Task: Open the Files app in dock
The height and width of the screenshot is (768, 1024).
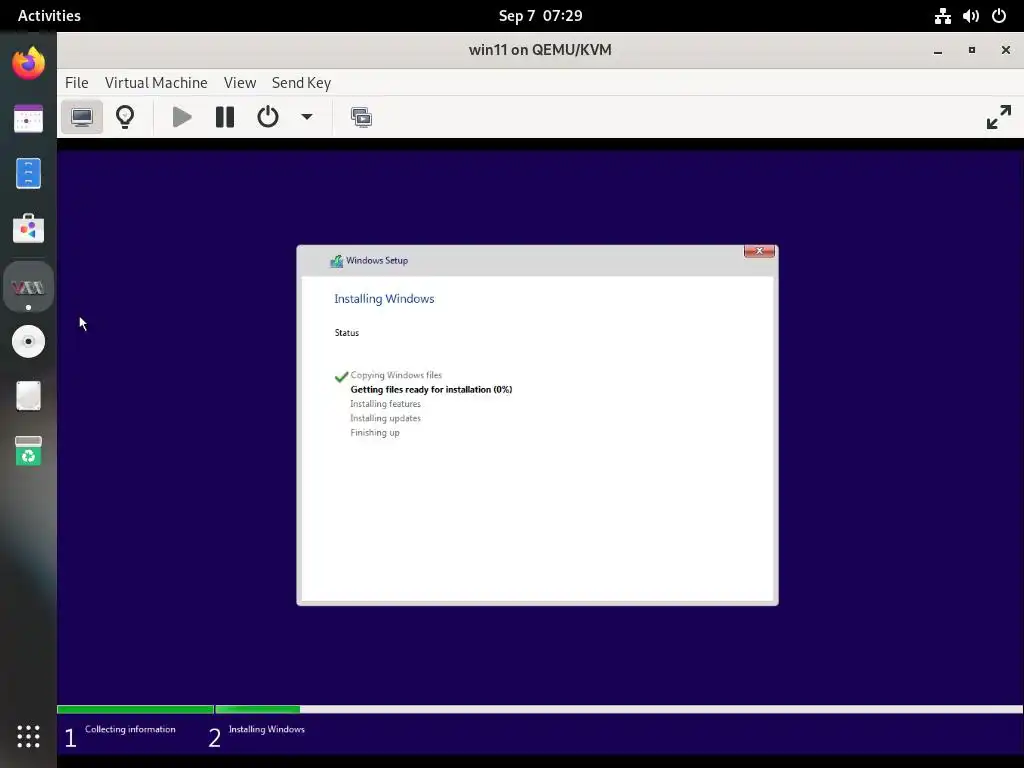Action: coord(28,174)
